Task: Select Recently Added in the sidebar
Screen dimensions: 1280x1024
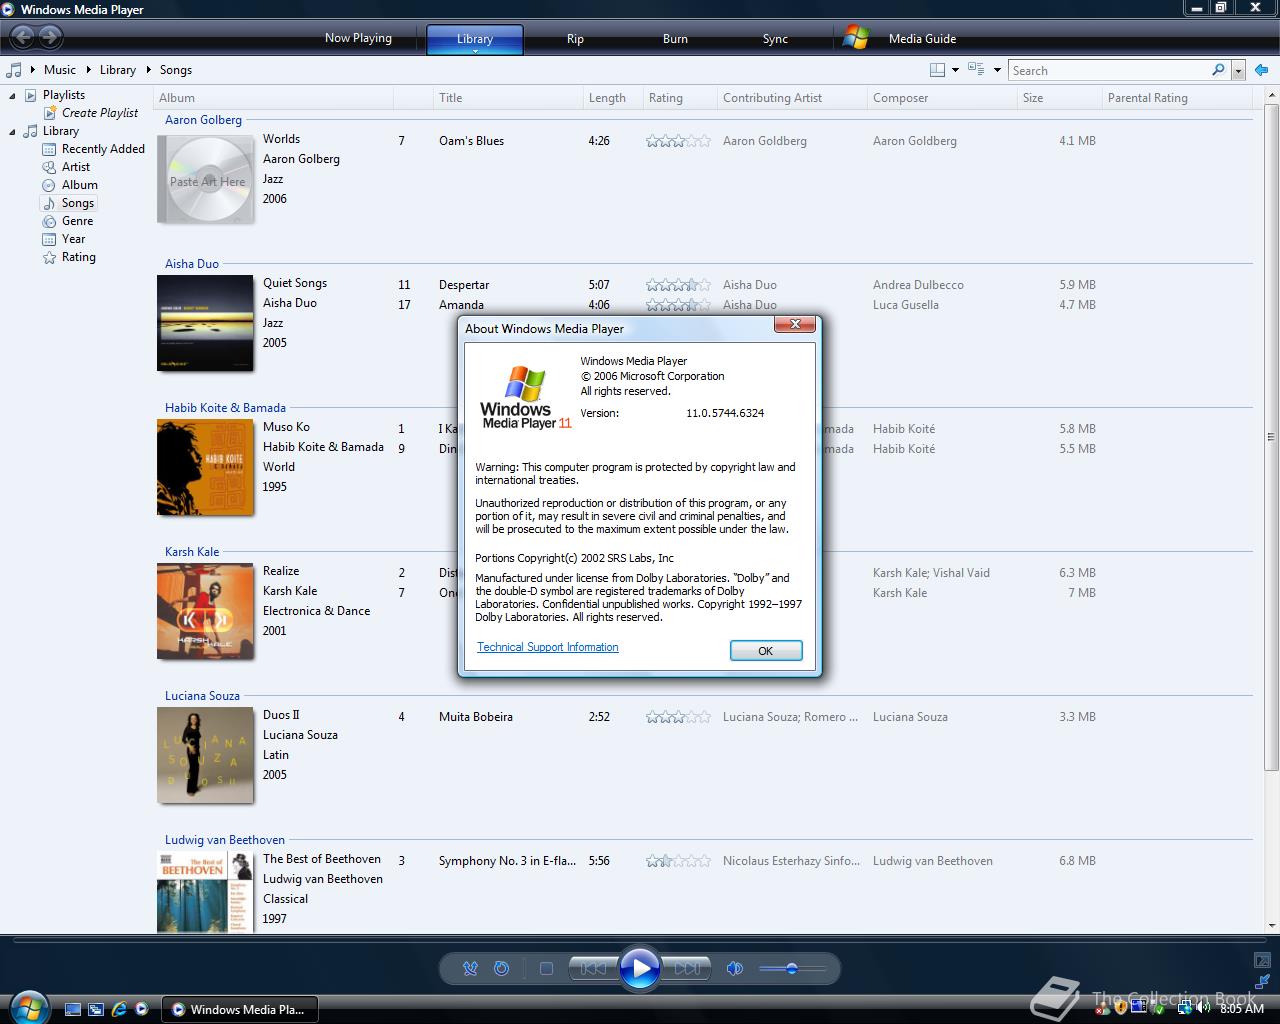Action: click(x=103, y=149)
